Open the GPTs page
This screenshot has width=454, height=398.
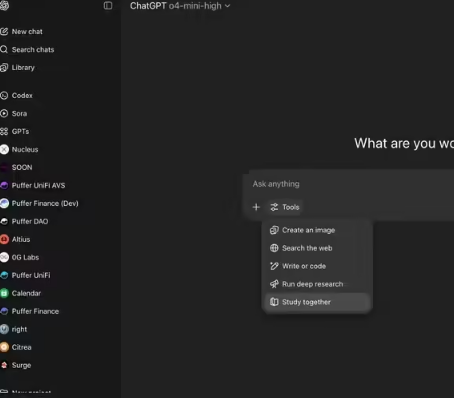pyautogui.click(x=20, y=132)
